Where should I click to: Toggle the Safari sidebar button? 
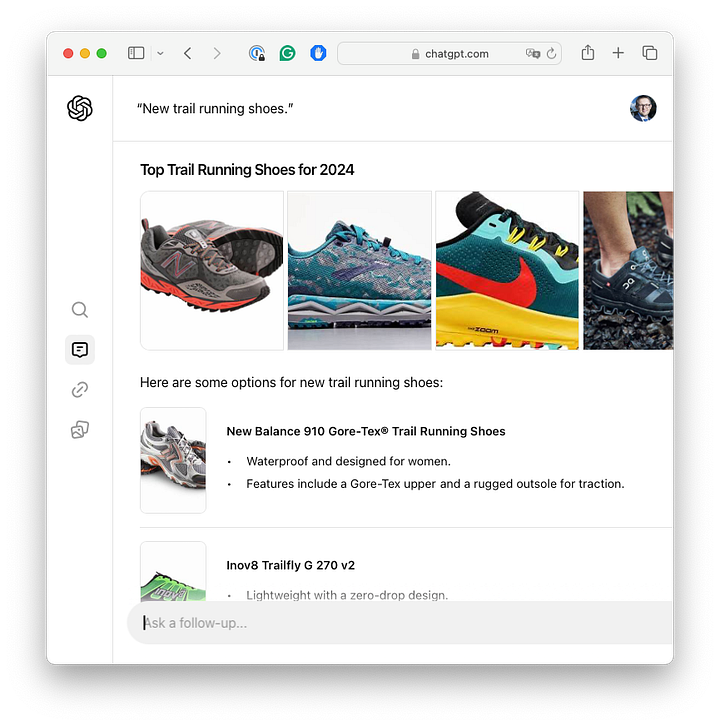click(136, 53)
